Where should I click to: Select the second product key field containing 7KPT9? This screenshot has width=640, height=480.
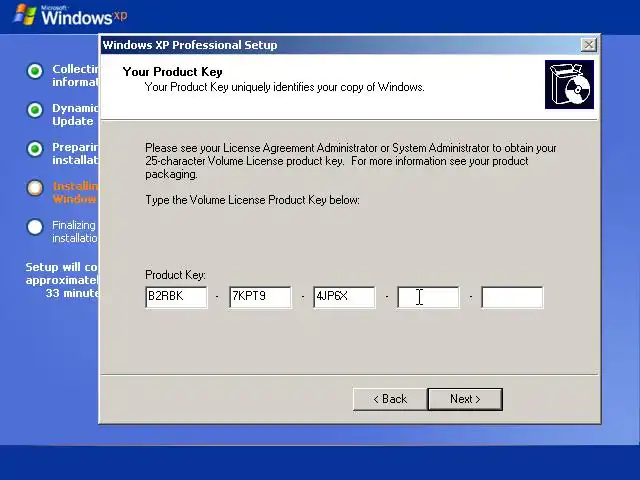tap(260, 297)
